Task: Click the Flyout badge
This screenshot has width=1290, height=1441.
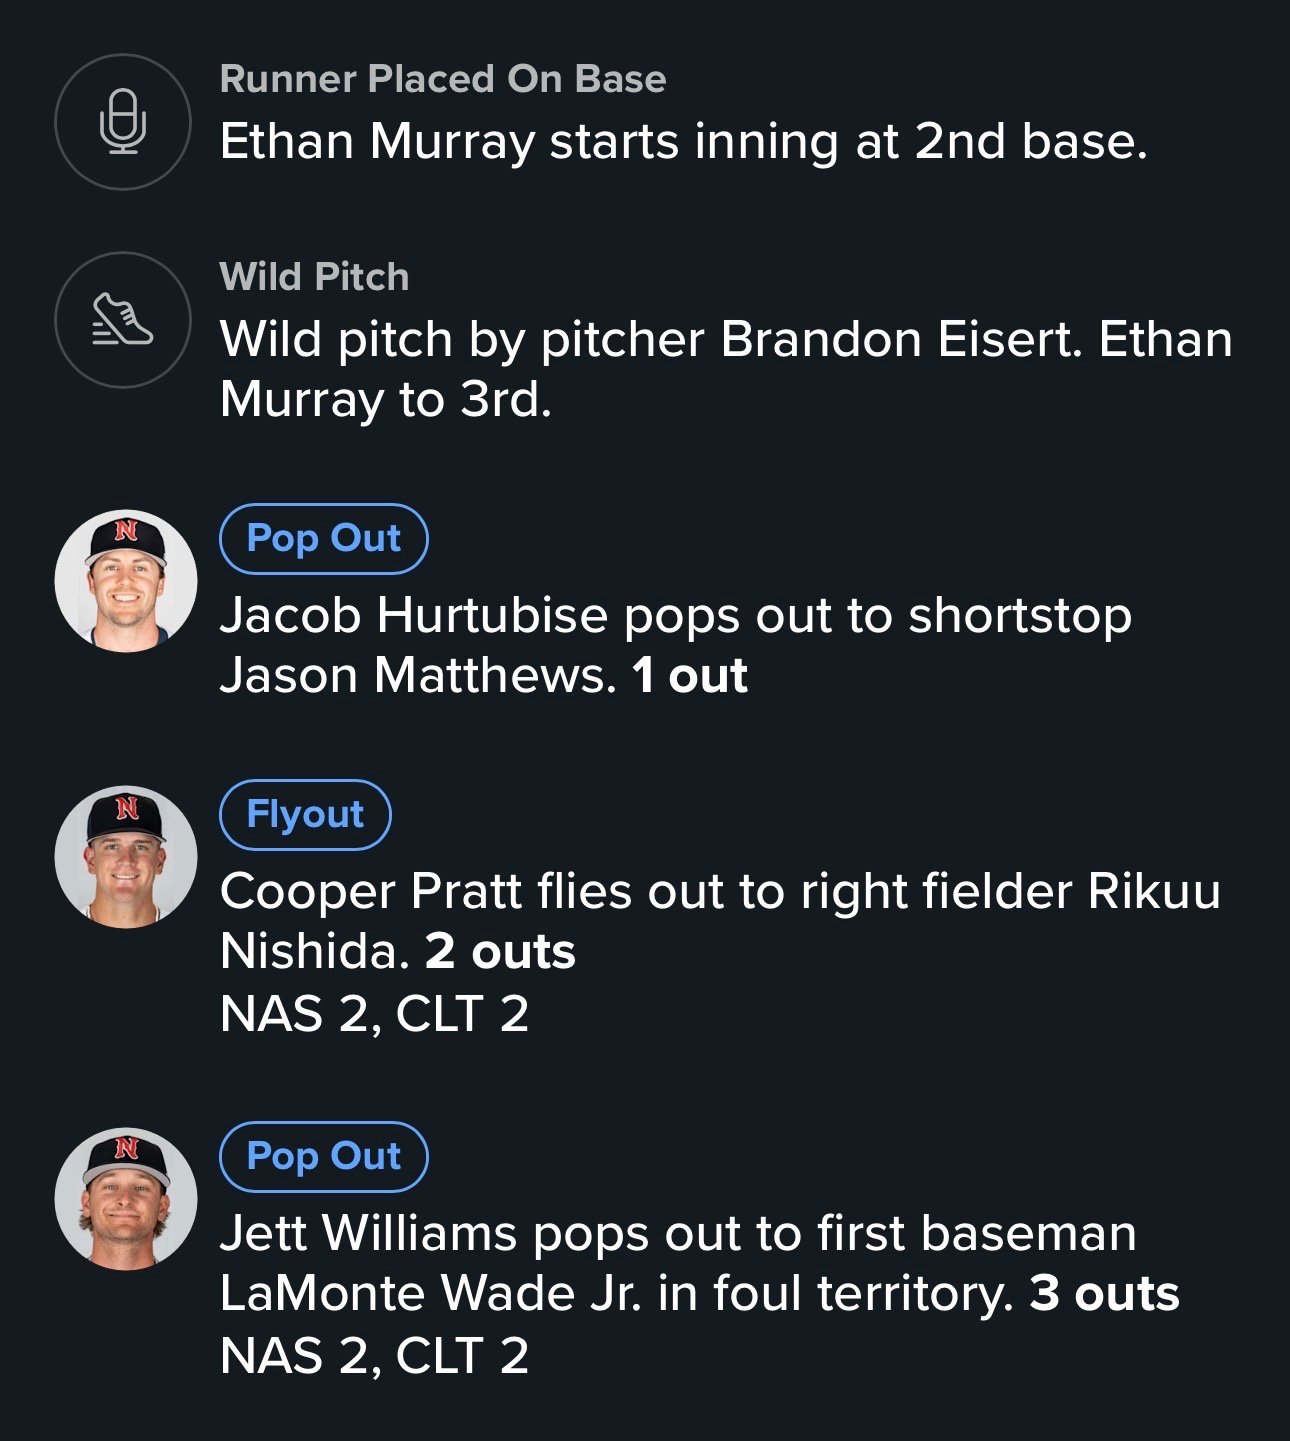Action: (x=305, y=815)
